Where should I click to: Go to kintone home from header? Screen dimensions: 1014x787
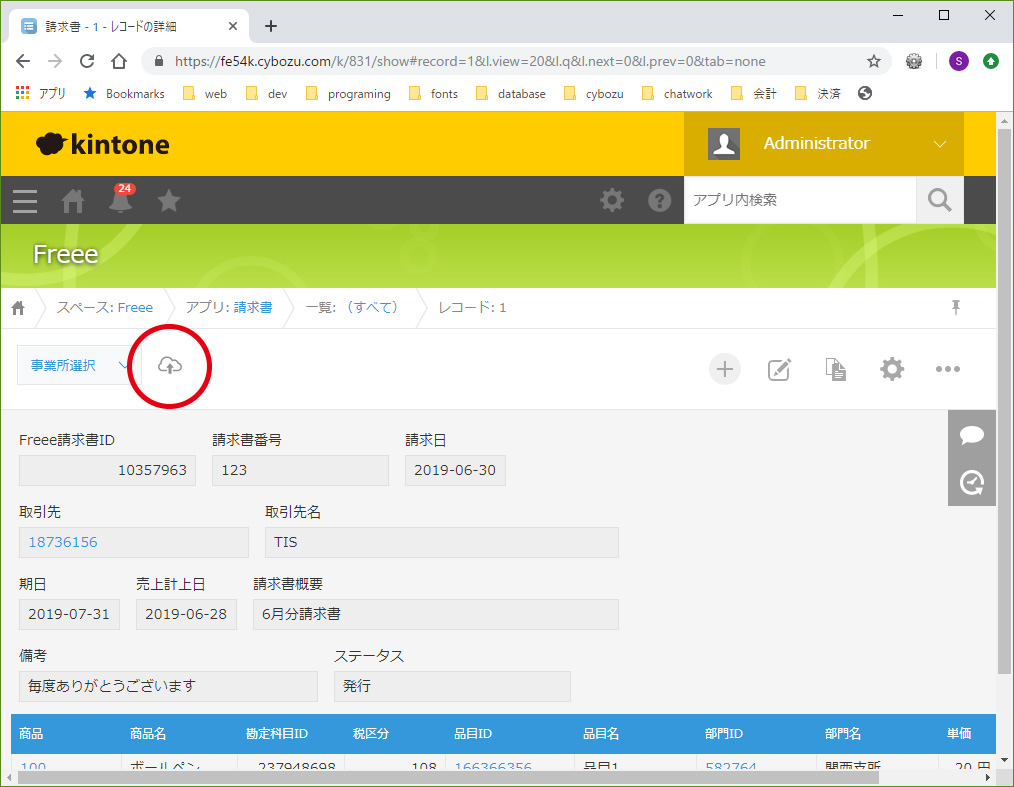click(72, 201)
